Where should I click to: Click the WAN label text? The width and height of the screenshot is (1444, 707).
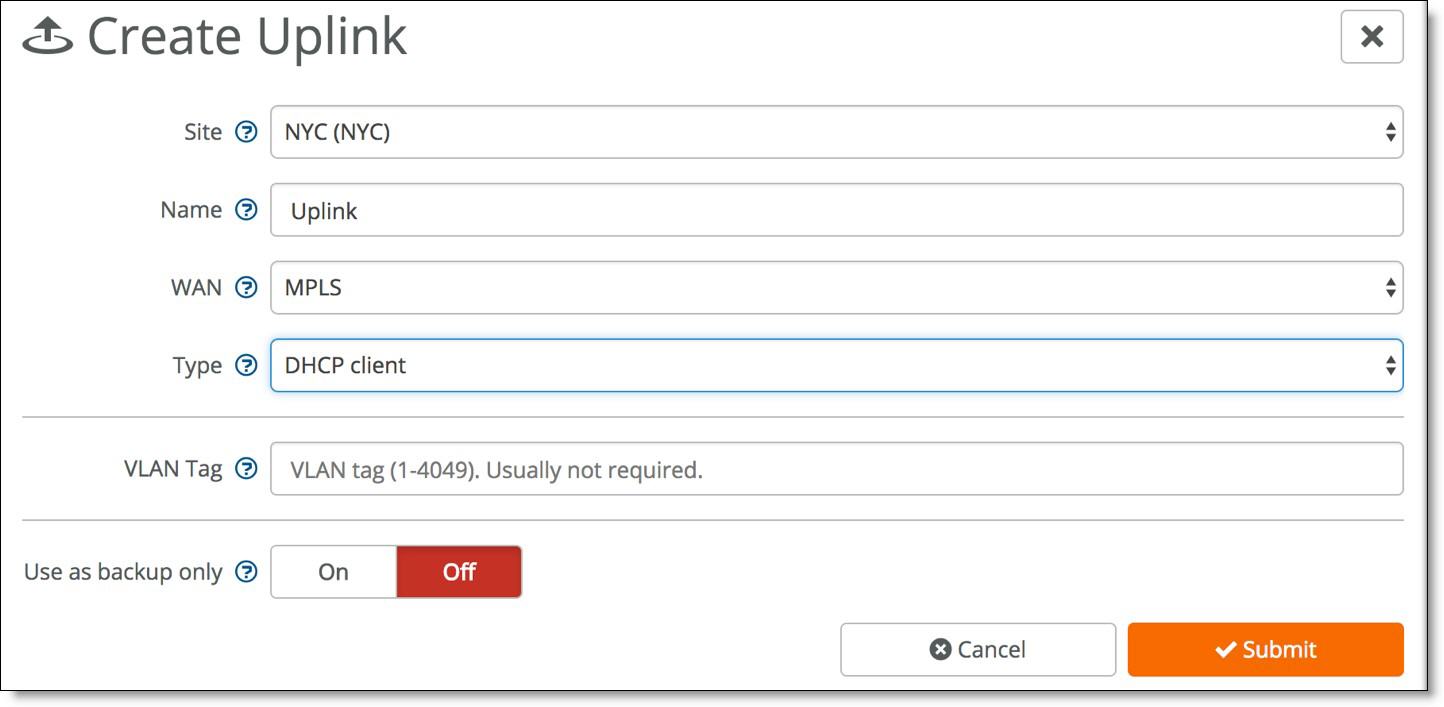click(x=196, y=288)
